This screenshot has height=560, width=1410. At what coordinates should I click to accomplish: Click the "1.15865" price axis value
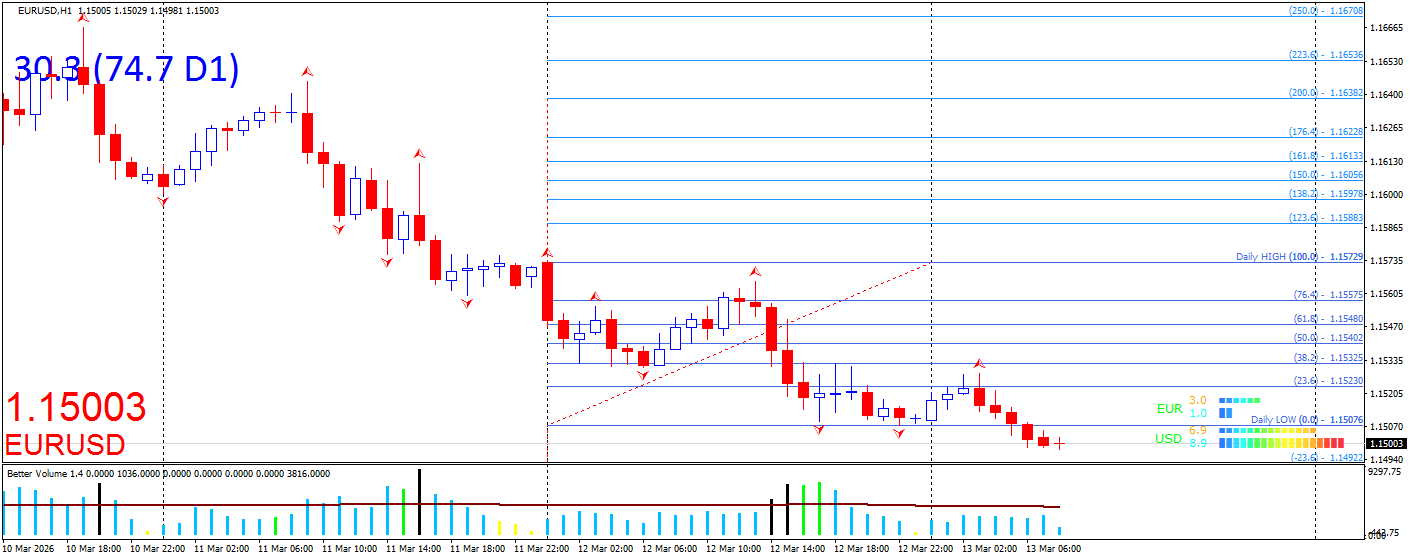[x=1389, y=227]
